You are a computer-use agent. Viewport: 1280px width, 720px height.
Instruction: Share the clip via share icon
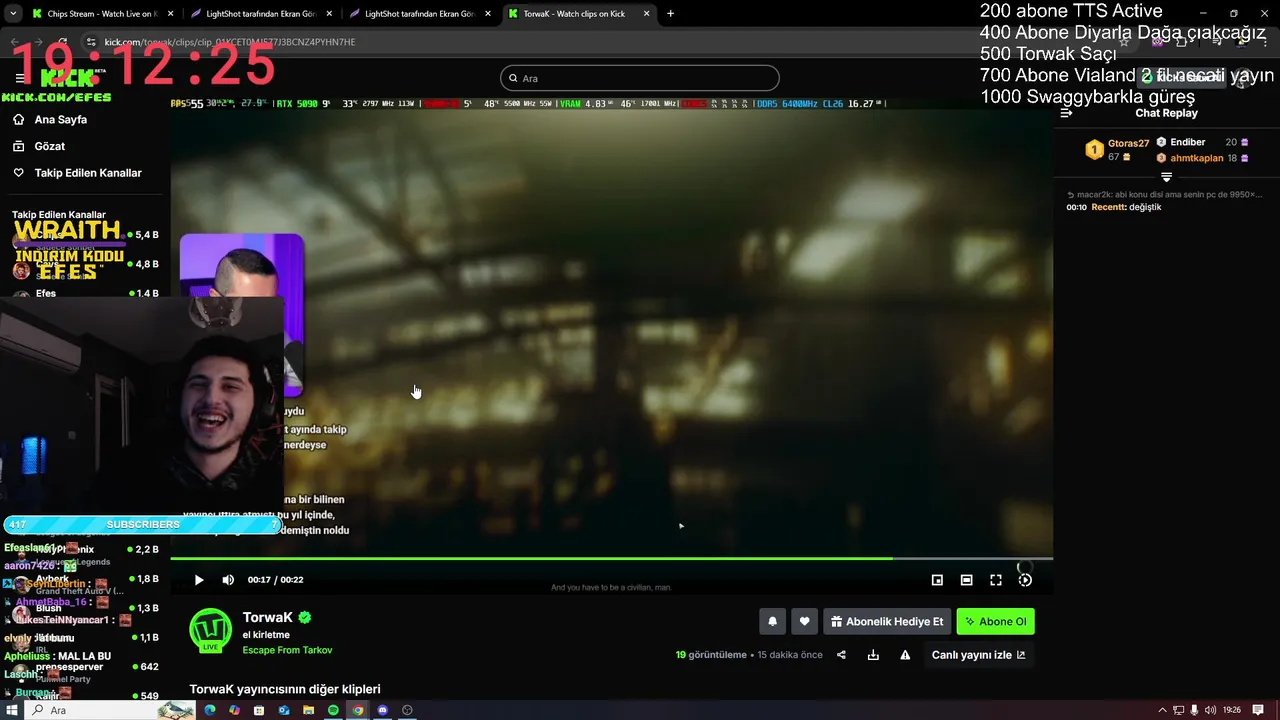[x=841, y=655]
